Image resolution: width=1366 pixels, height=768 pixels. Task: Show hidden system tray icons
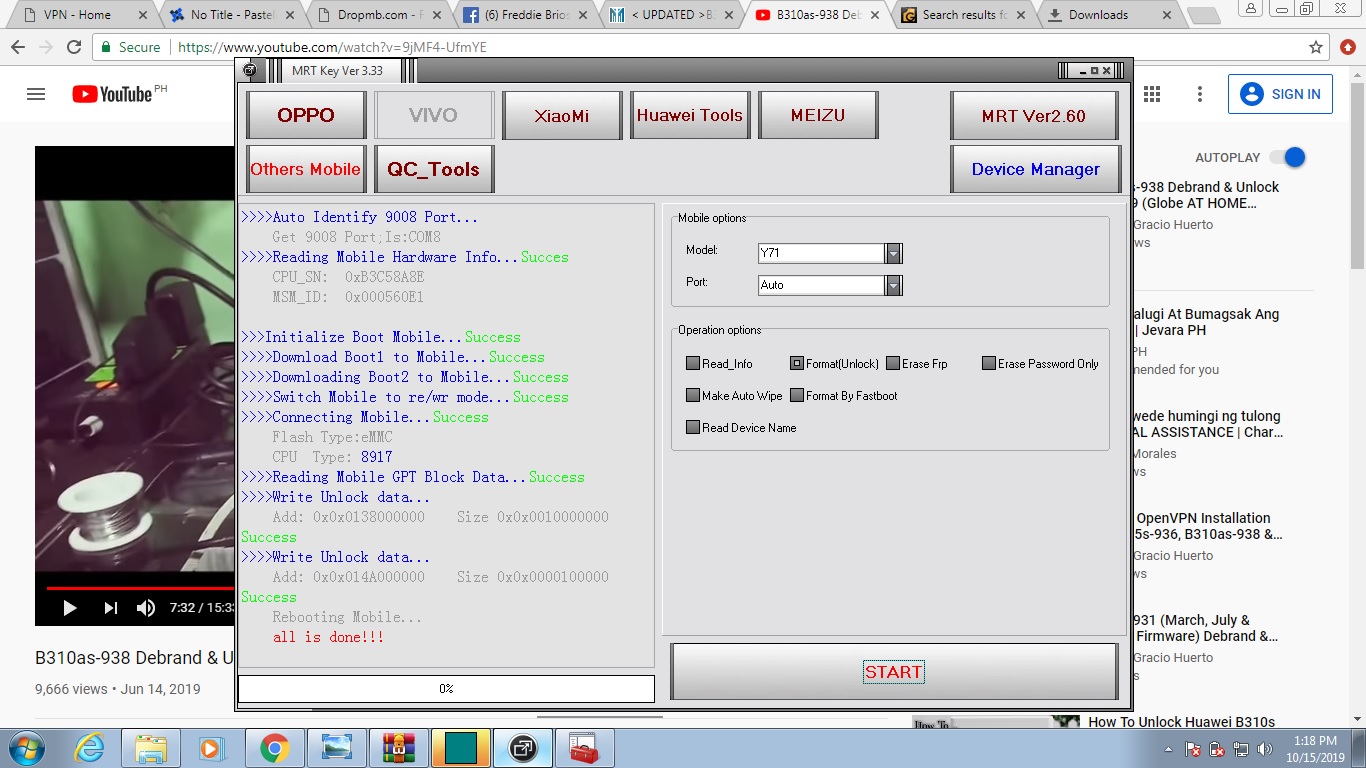click(x=1169, y=749)
